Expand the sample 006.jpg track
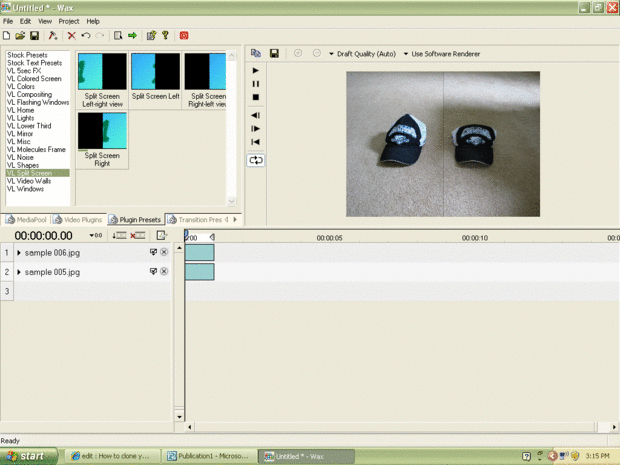 [19, 253]
